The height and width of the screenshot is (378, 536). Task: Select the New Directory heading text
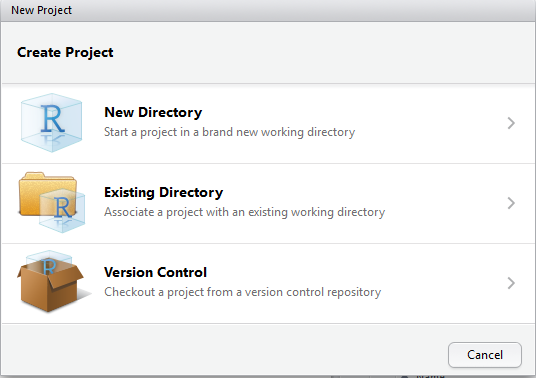pyautogui.click(x=153, y=112)
